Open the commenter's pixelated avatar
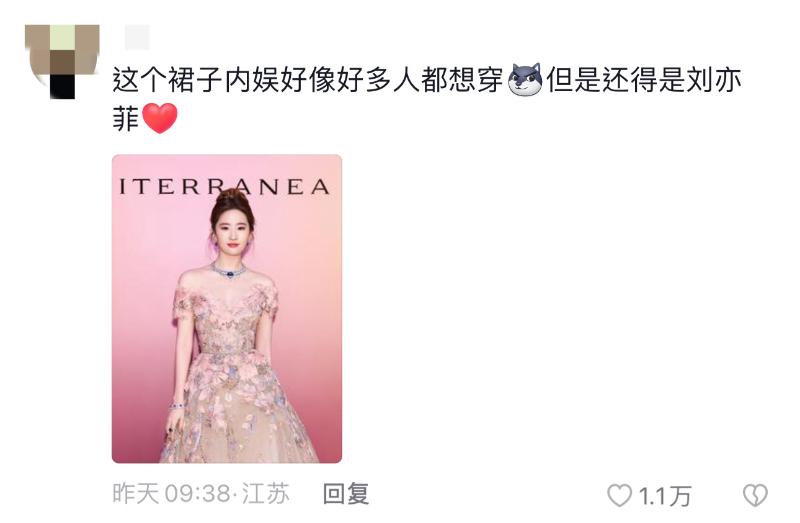 (62, 61)
